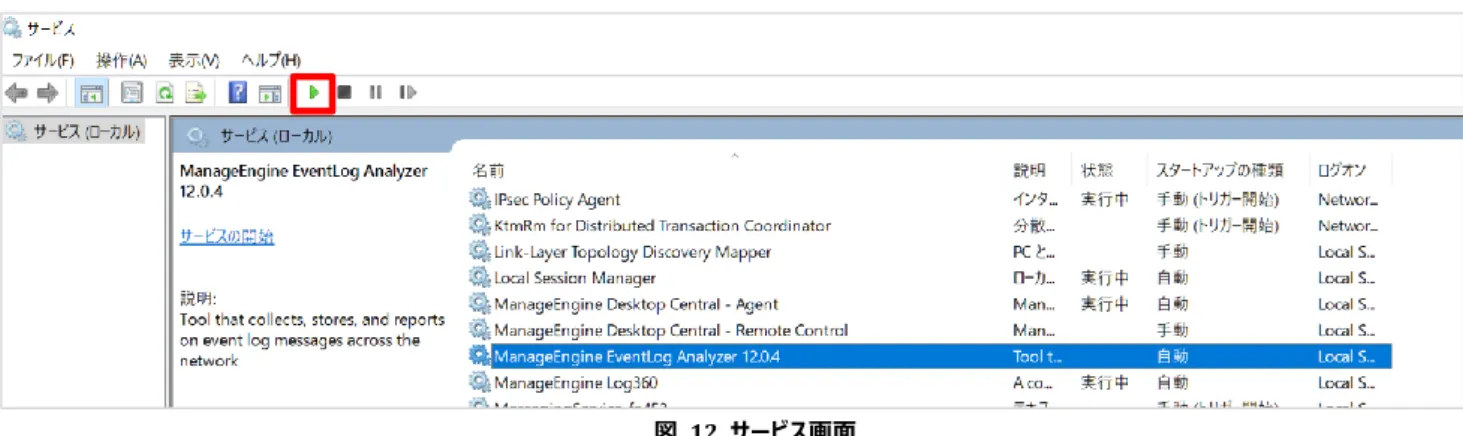Click gear icon beside Local Session Manager
Viewport: 1463px width, 436px height.
(x=480, y=278)
